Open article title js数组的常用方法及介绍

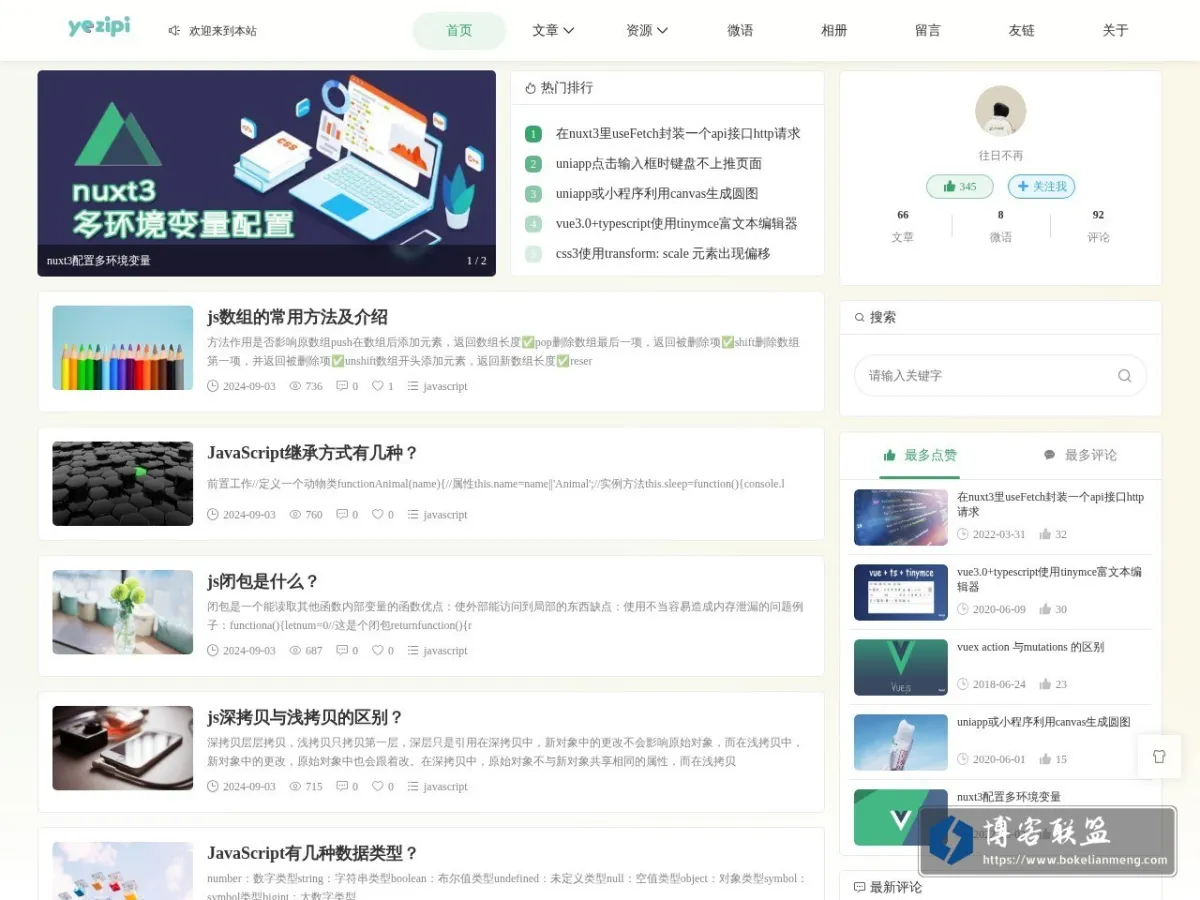297,318
